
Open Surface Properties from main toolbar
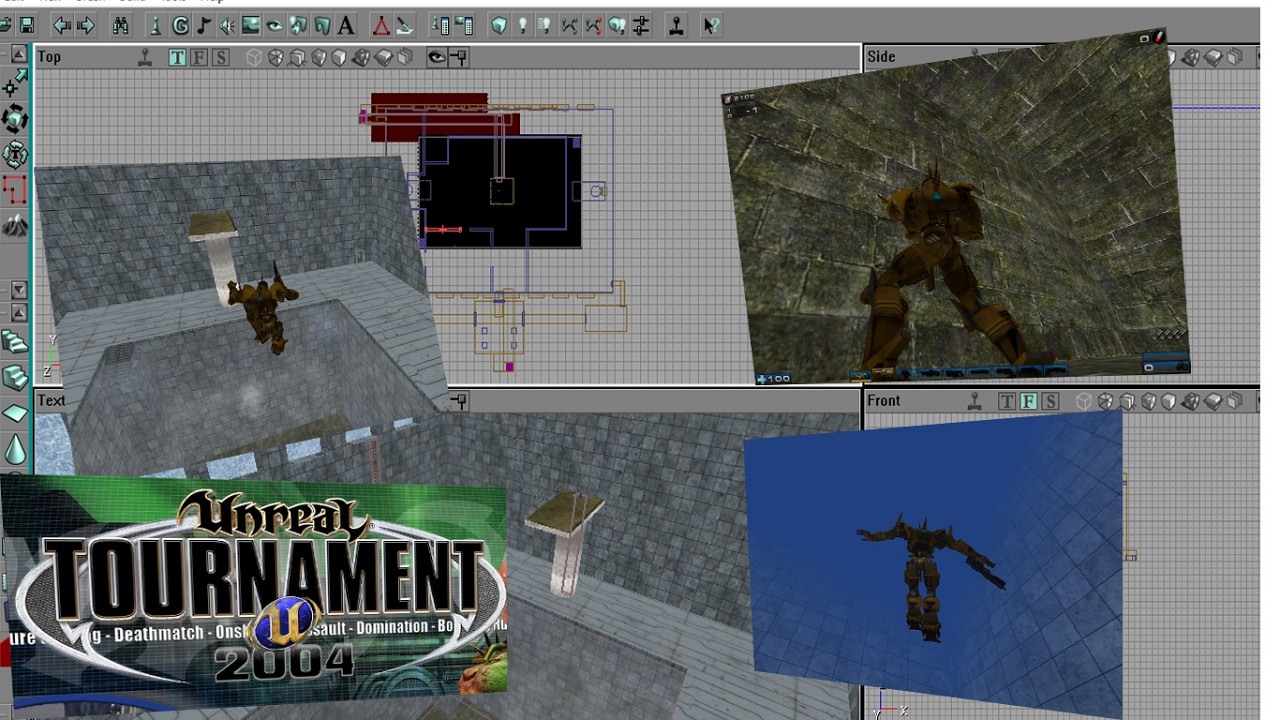pos(463,25)
